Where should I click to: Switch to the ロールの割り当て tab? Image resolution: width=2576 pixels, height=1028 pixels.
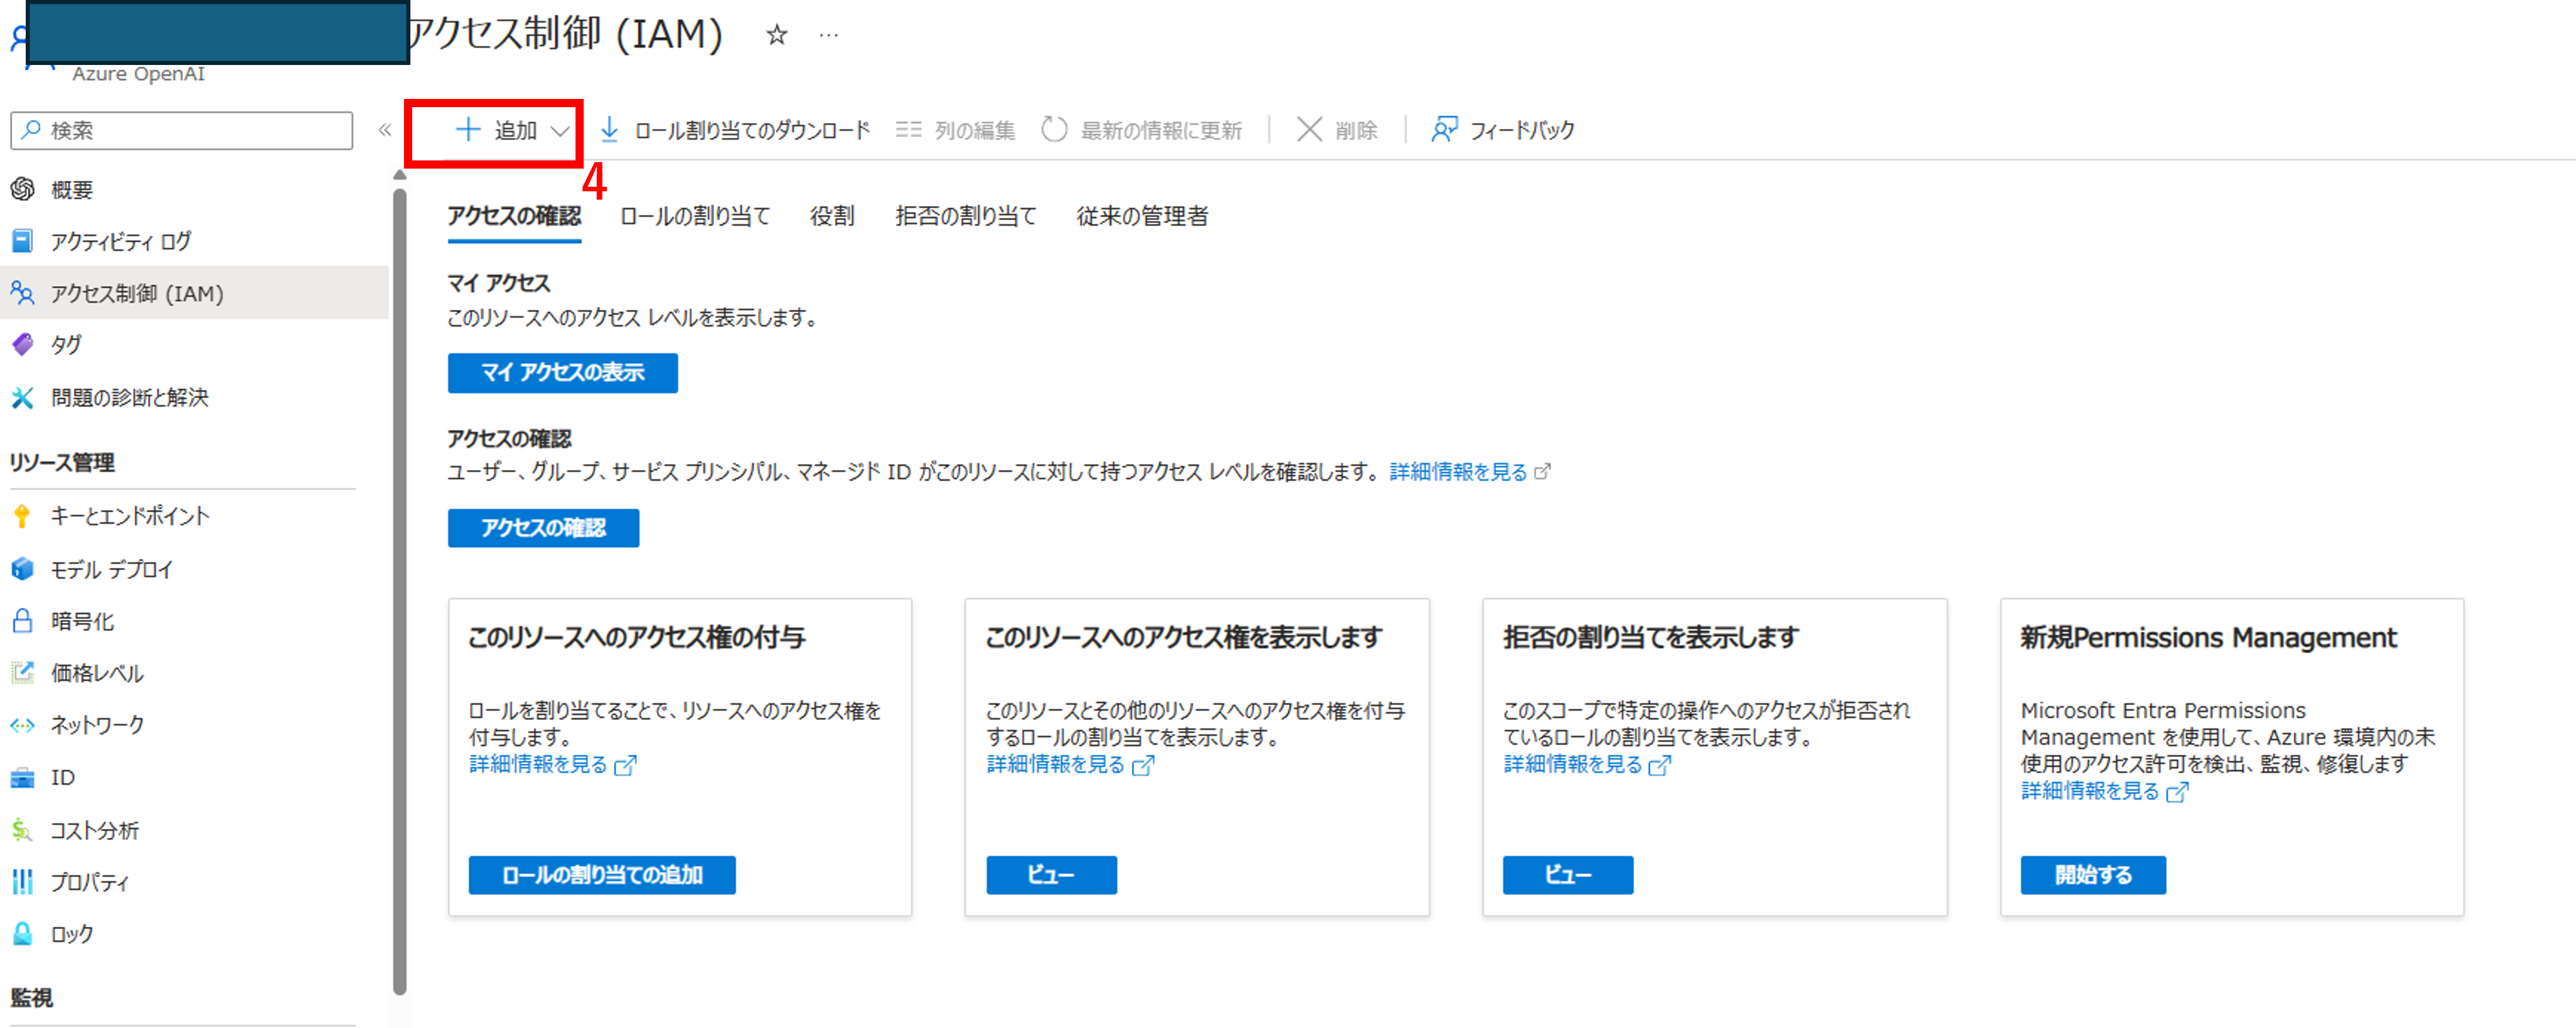pyautogui.click(x=696, y=215)
